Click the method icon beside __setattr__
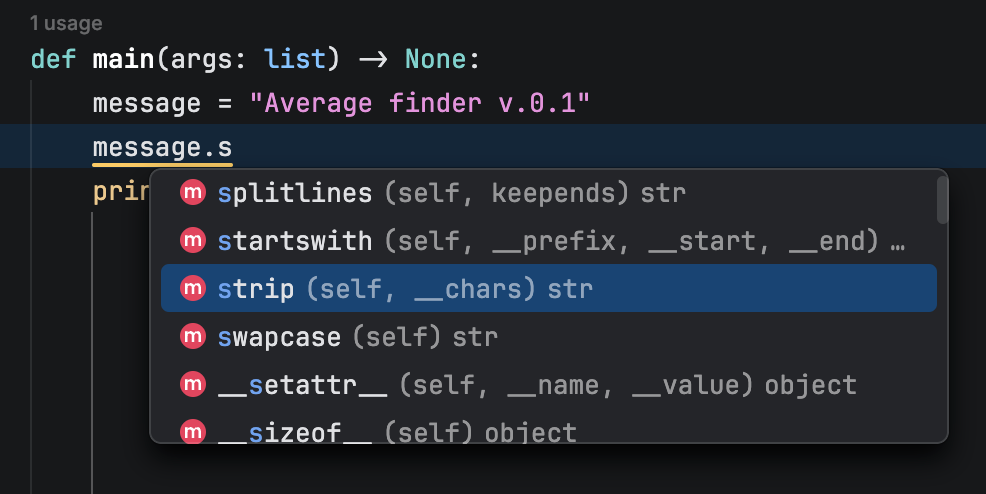Image resolution: width=986 pixels, height=494 pixels. click(191, 385)
